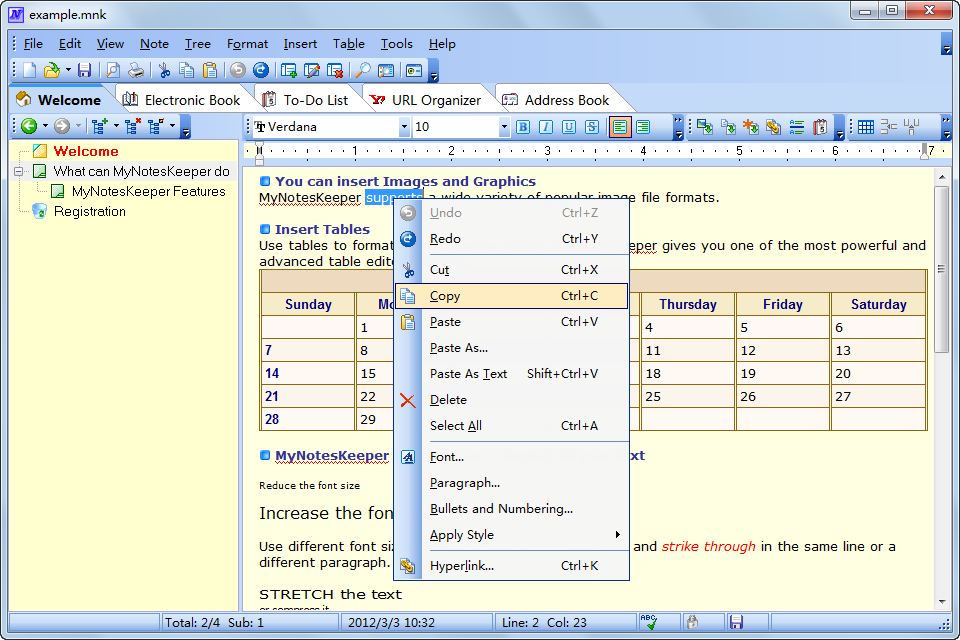Click the Print icon in the toolbar

coord(136,70)
